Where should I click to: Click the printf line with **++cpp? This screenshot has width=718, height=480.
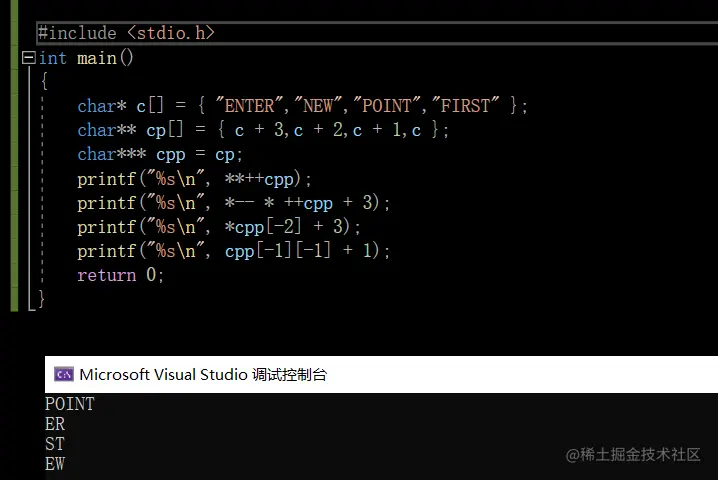point(194,179)
